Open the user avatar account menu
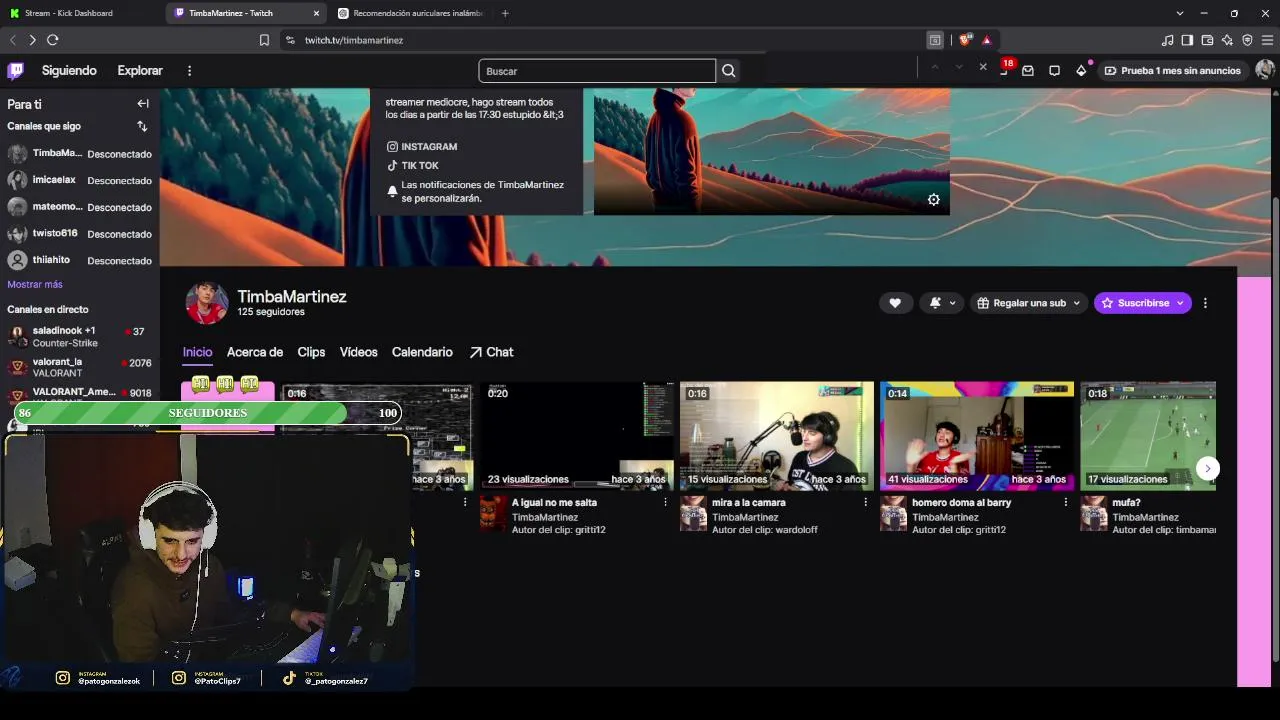 [x=1265, y=70]
